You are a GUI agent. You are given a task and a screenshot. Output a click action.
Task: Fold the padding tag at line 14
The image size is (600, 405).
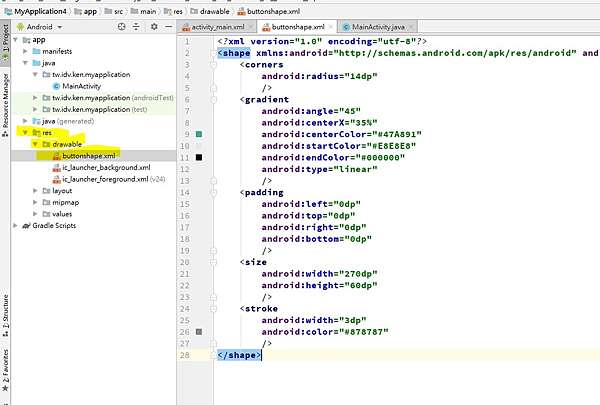click(214, 193)
